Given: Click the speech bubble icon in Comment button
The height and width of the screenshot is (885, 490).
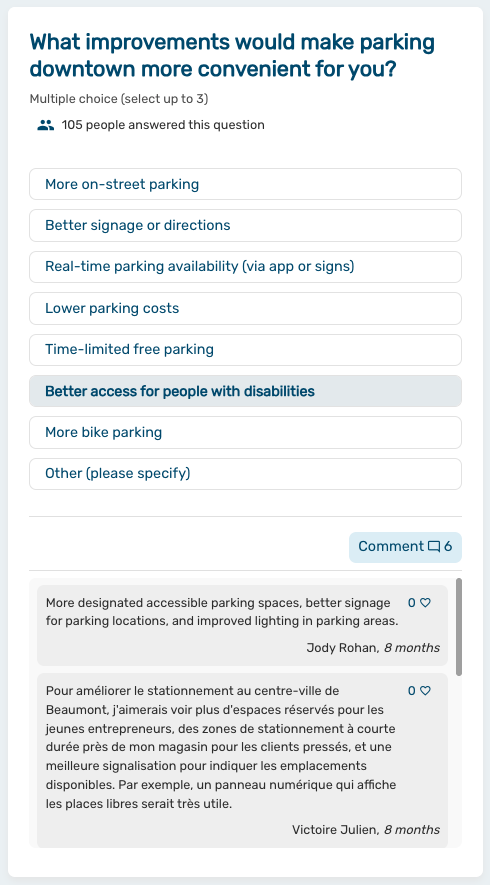Looking at the screenshot, I should (x=434, y=547).
